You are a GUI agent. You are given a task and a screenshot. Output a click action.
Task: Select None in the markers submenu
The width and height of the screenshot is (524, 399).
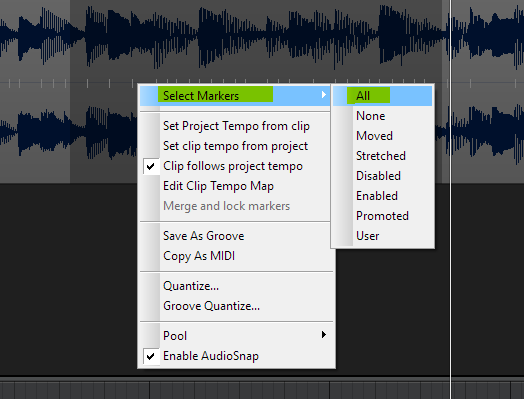(x=382, y=116)
